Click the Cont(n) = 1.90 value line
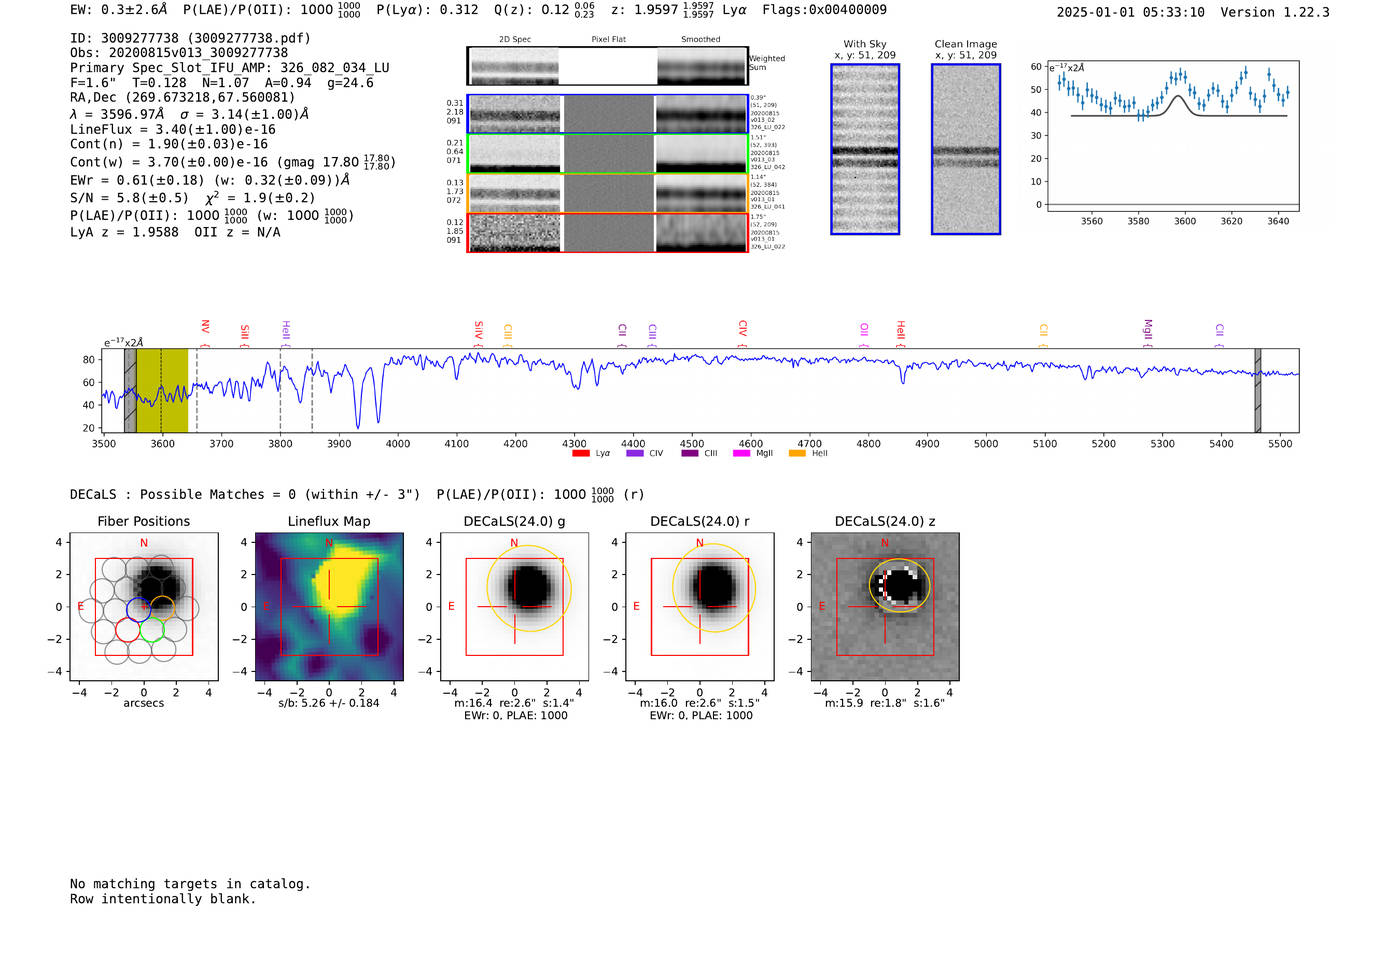 [169, 144]
